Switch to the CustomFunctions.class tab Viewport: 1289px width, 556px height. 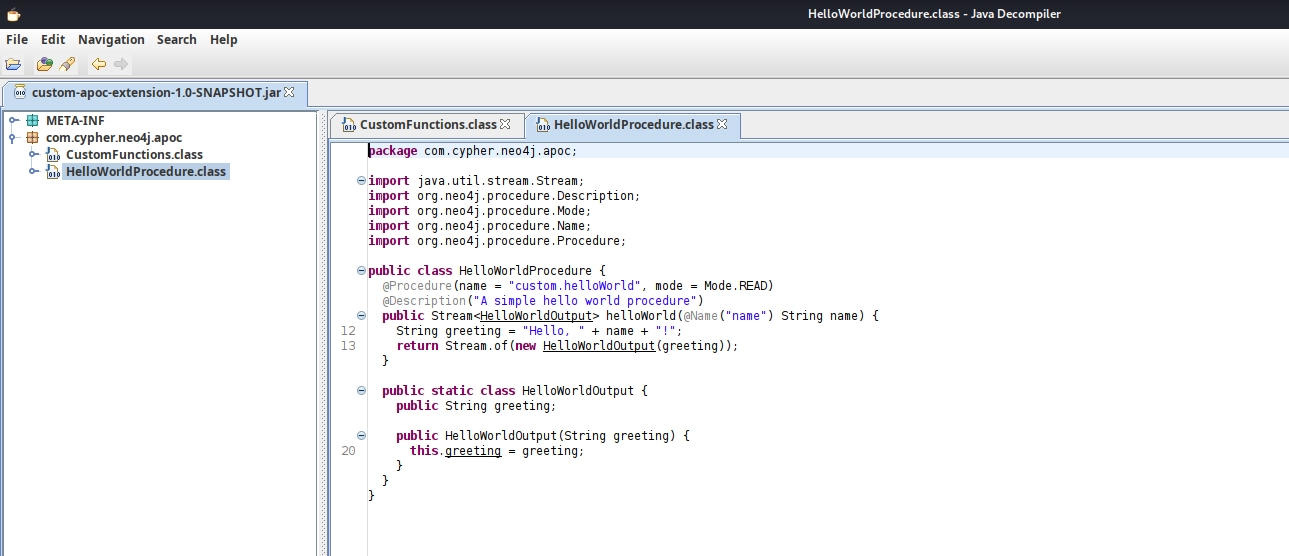tap(428, 125)
